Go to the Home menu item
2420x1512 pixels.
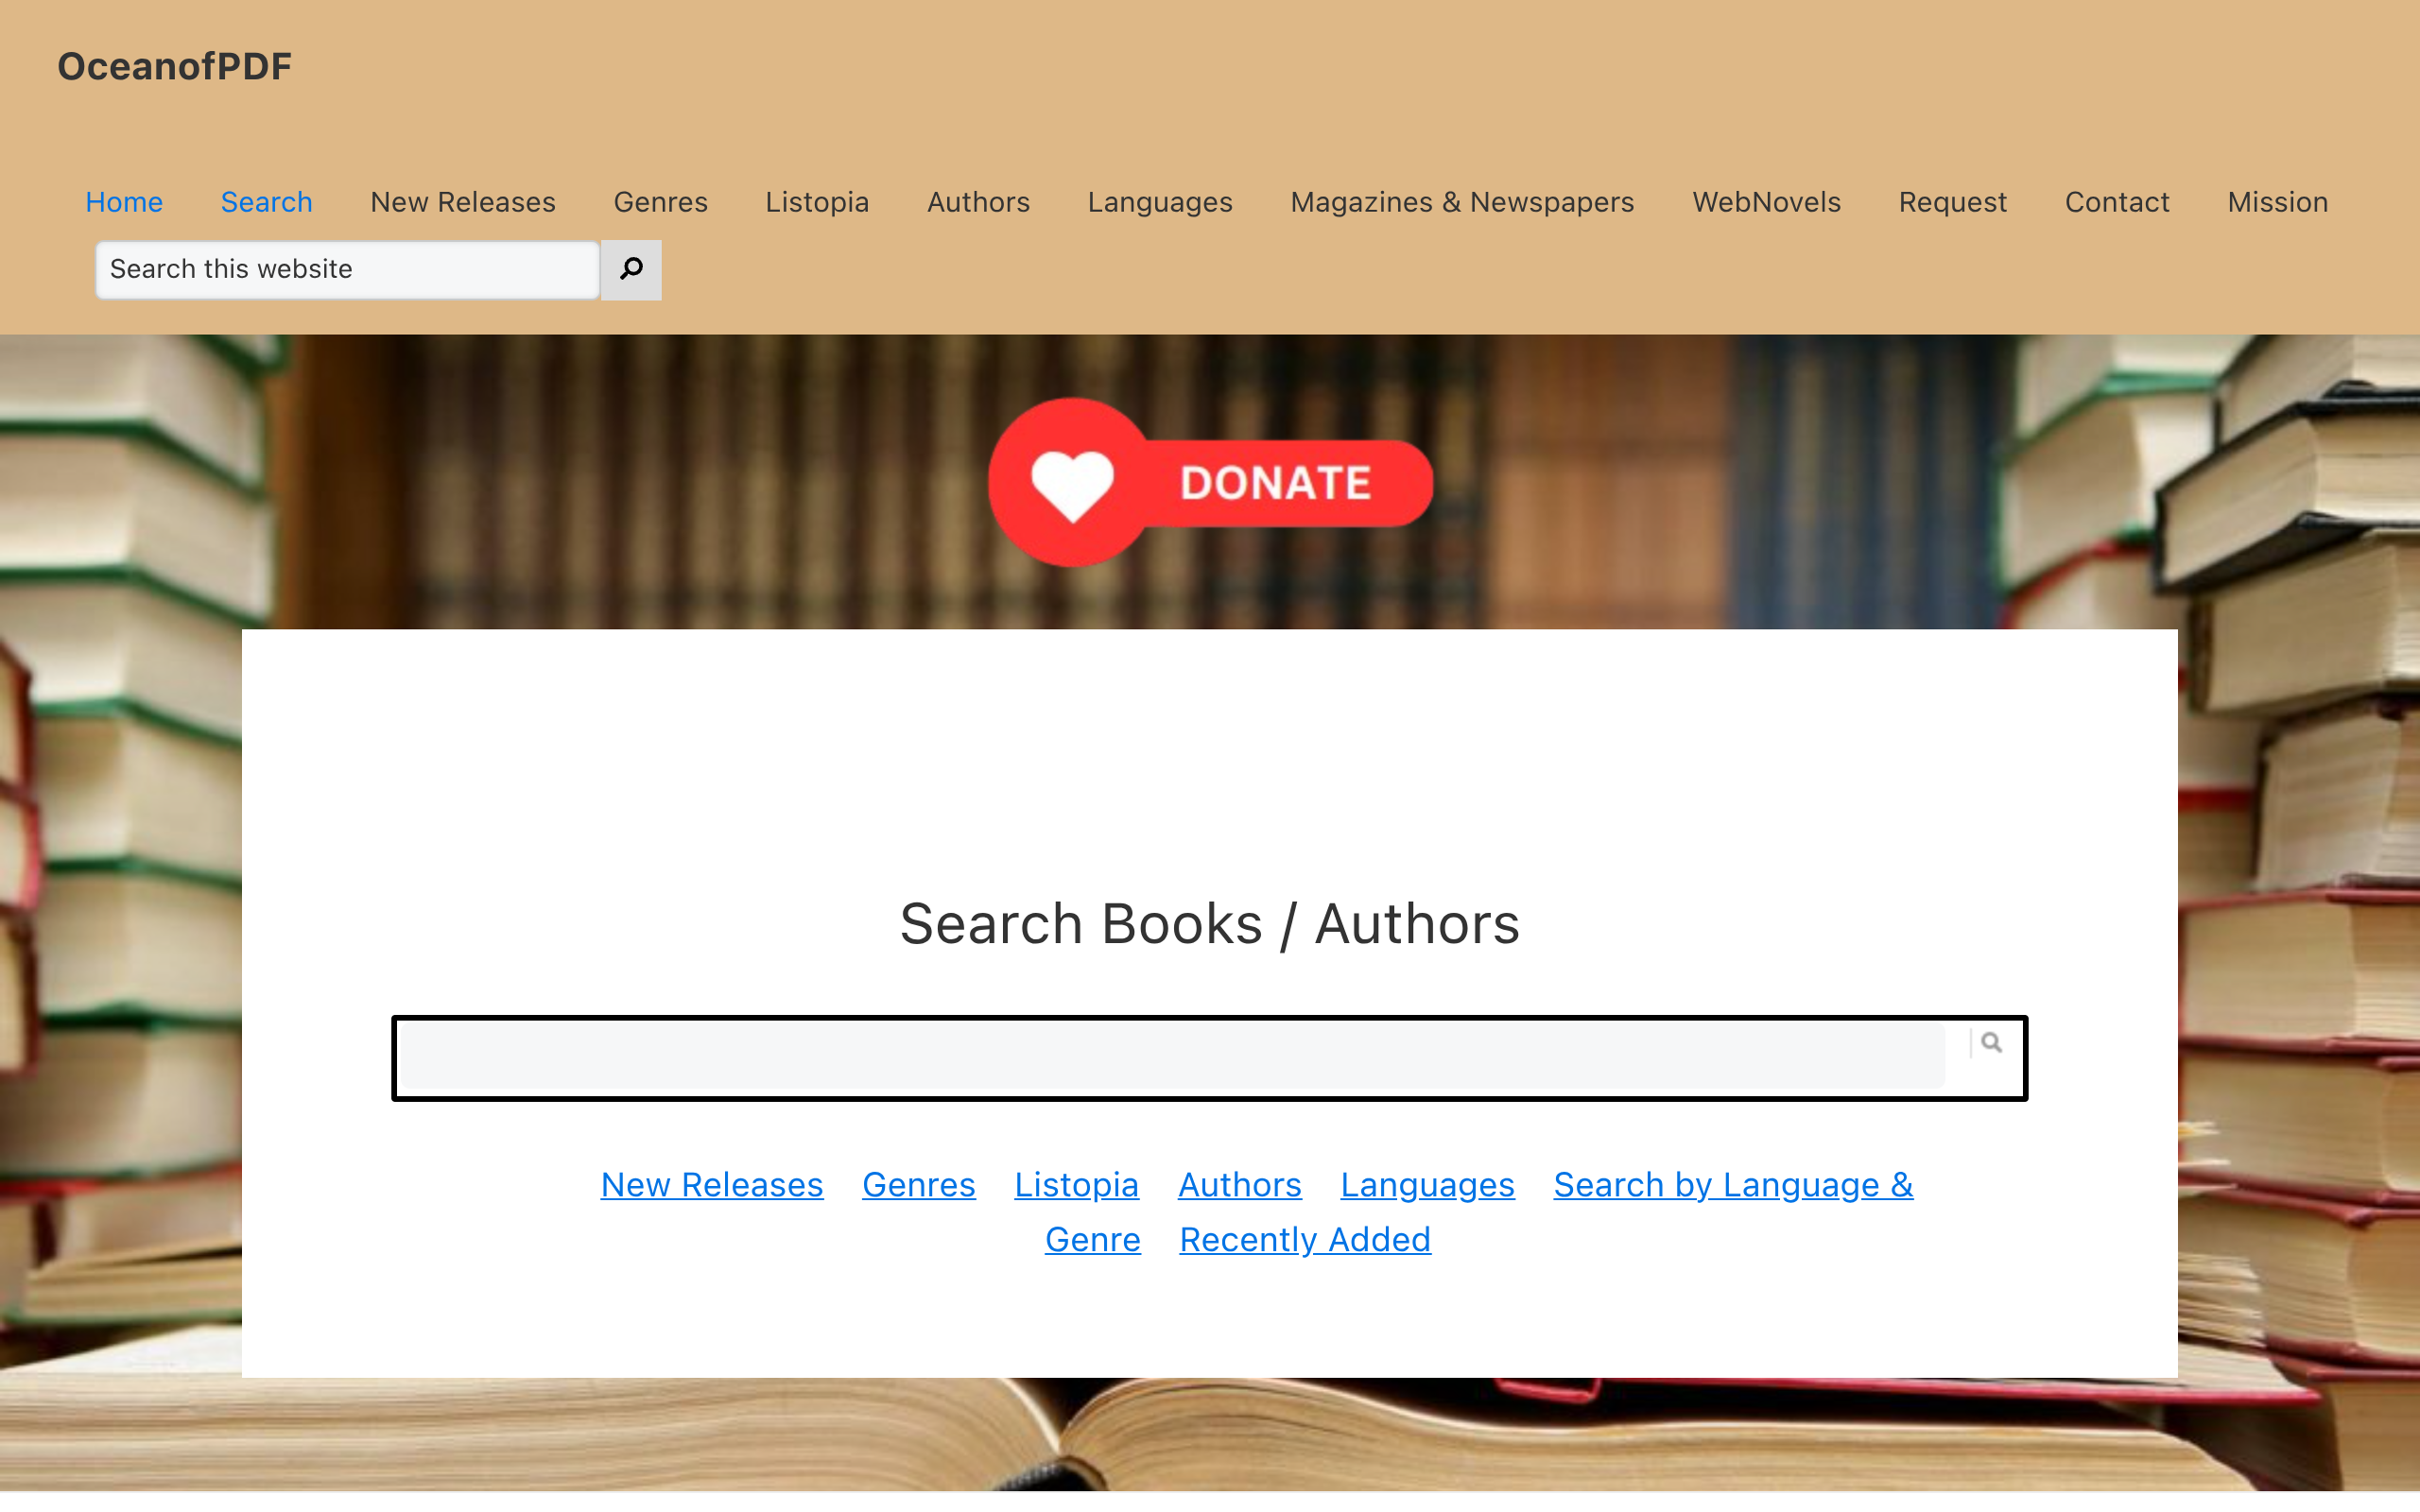124,202
